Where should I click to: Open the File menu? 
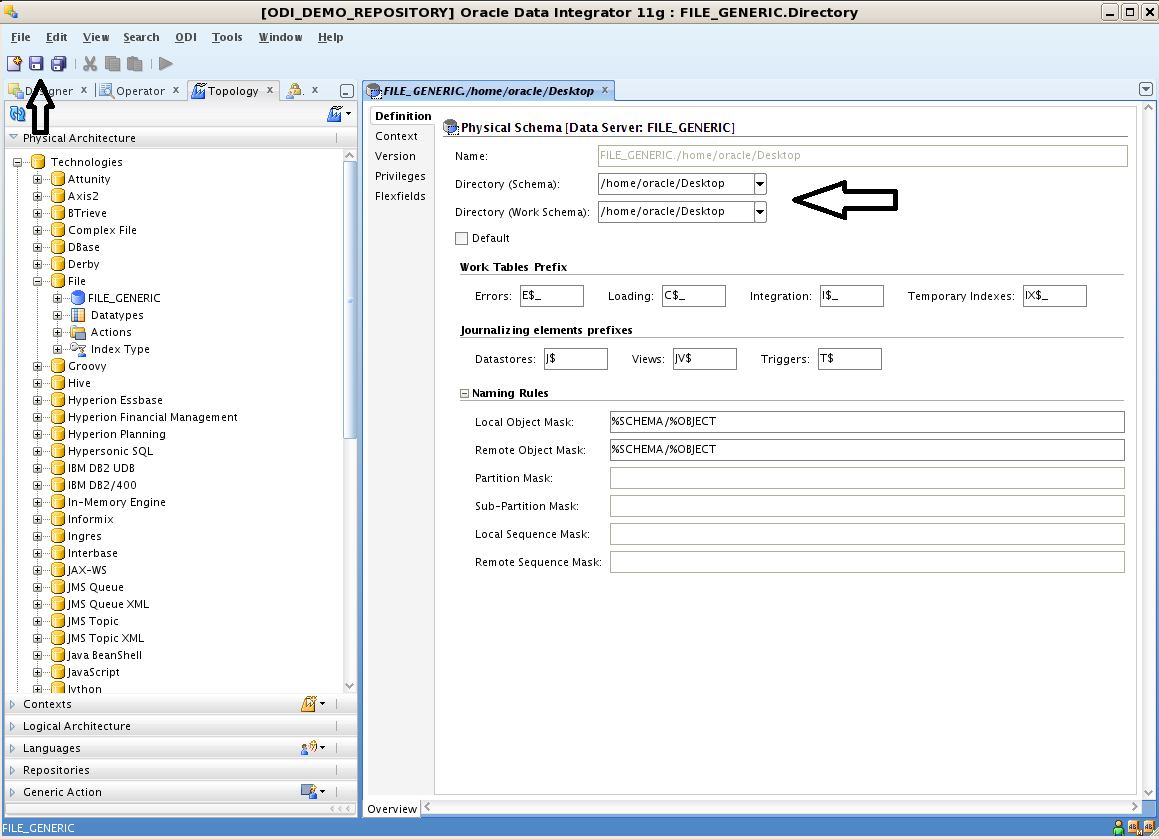tap(21, 37)
